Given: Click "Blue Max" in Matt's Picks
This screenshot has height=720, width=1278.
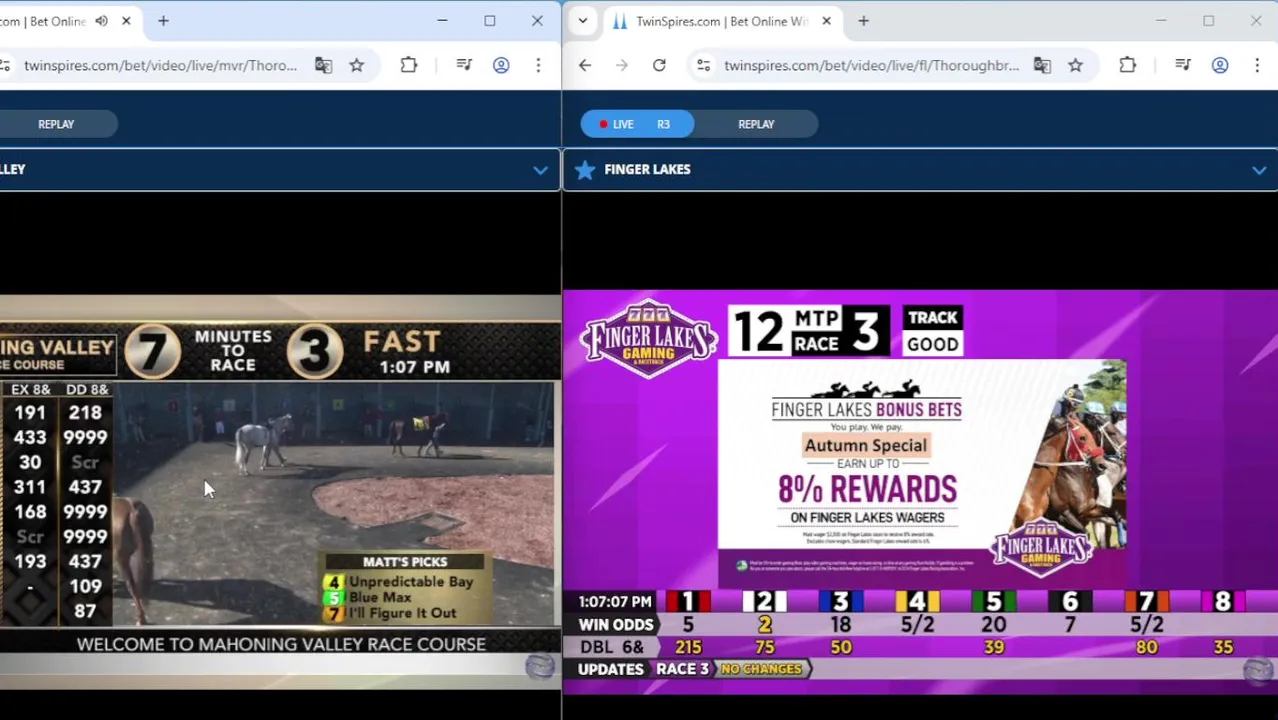Looking at the screenshot, I should coord(380,597).
